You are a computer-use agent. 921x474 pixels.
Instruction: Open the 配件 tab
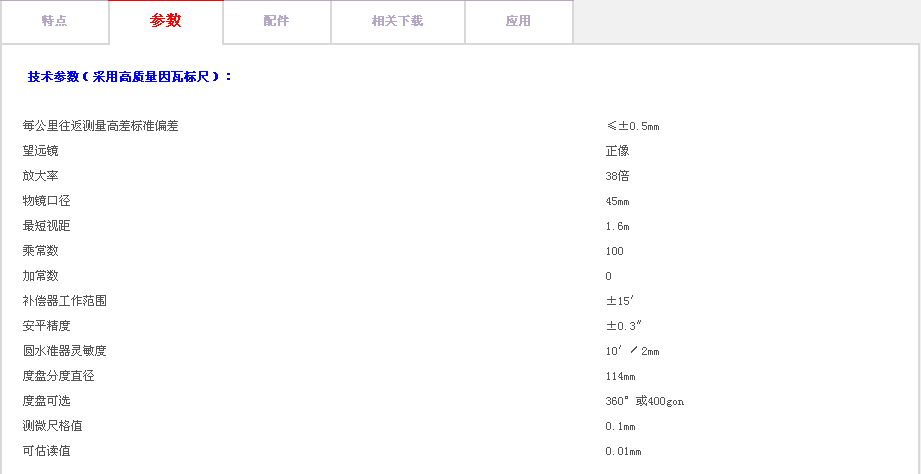[276, 21]
